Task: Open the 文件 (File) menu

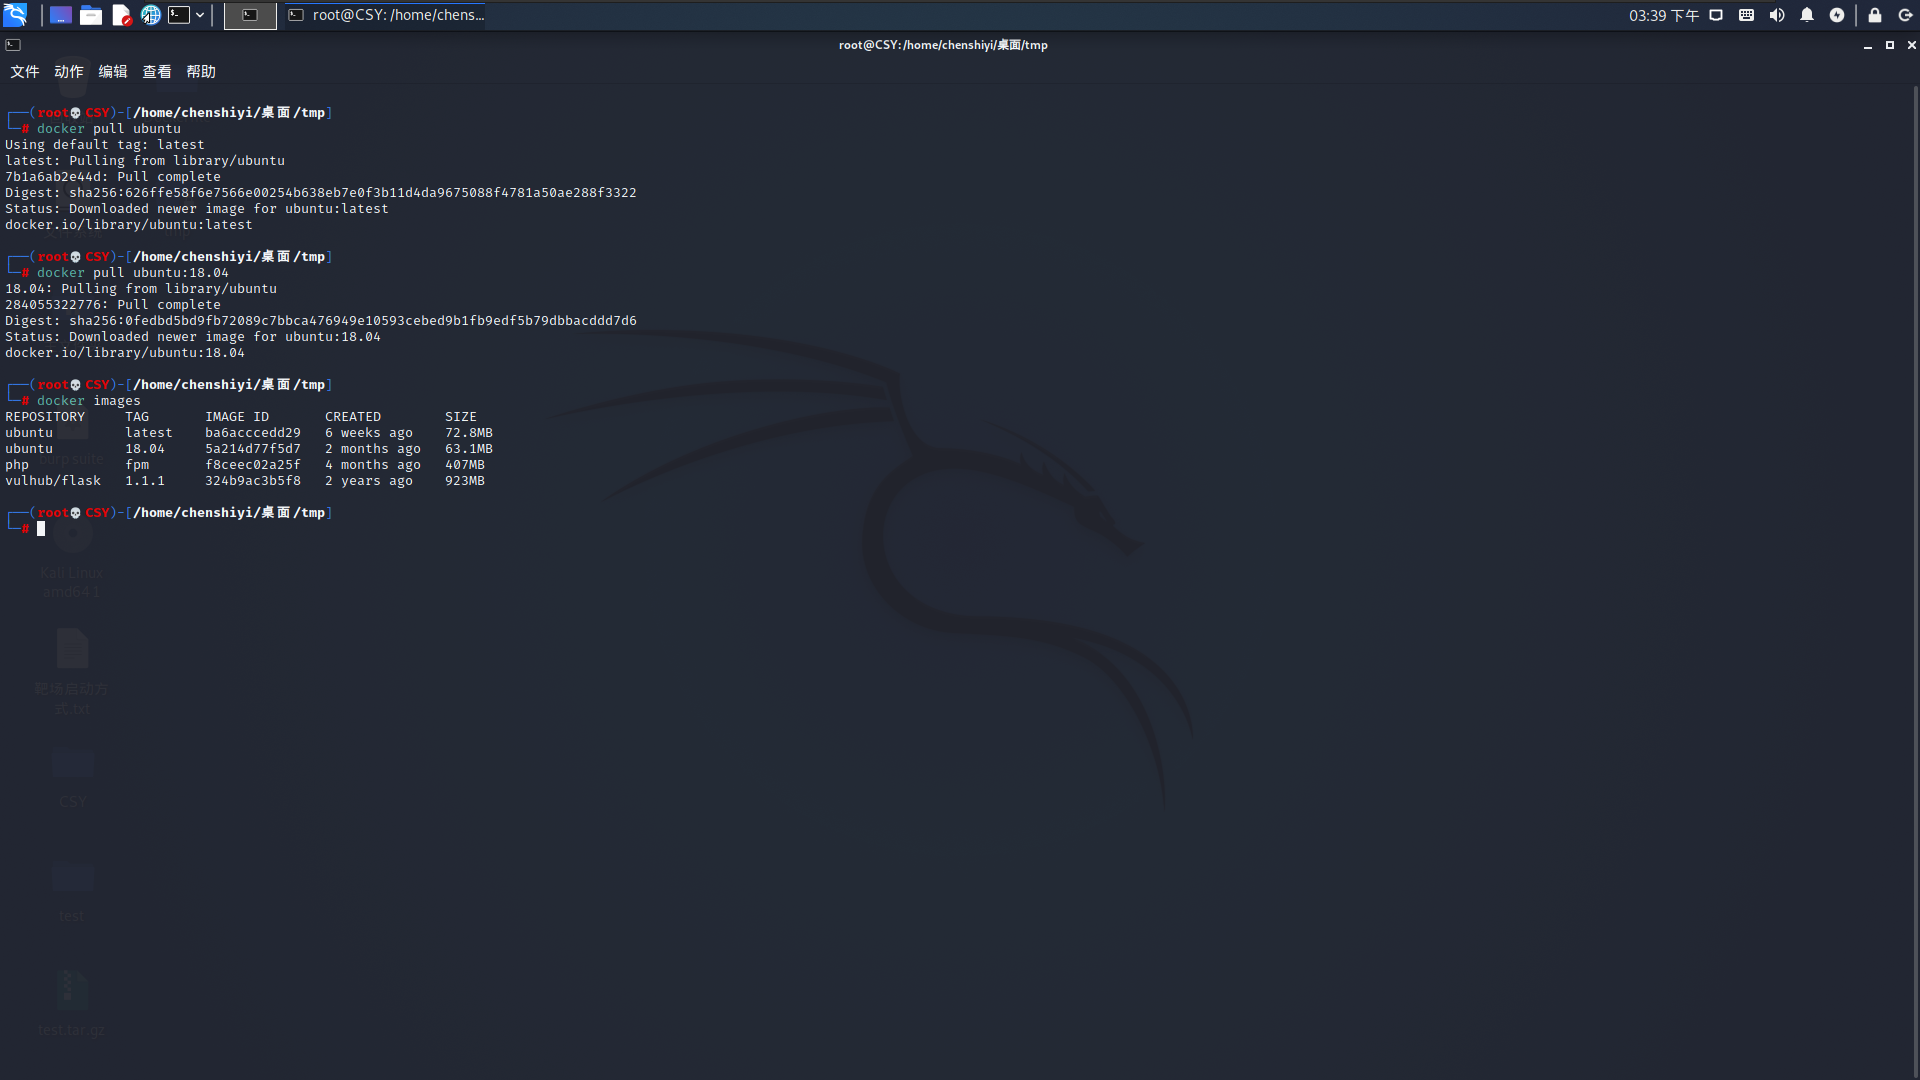Action: point(24,72)
